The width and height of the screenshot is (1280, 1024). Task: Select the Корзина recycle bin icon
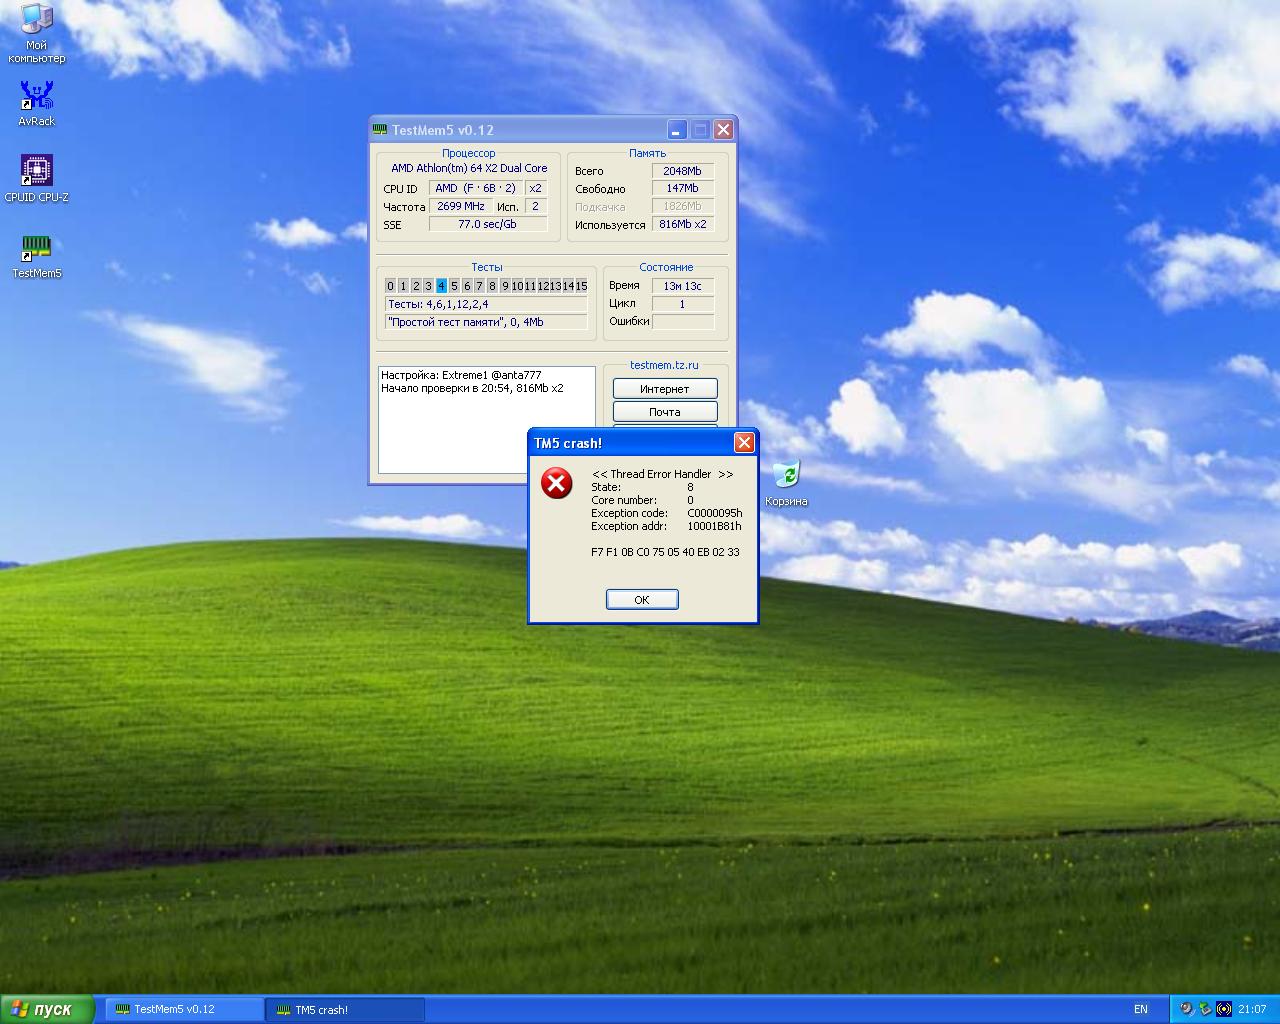coord(786,484)
